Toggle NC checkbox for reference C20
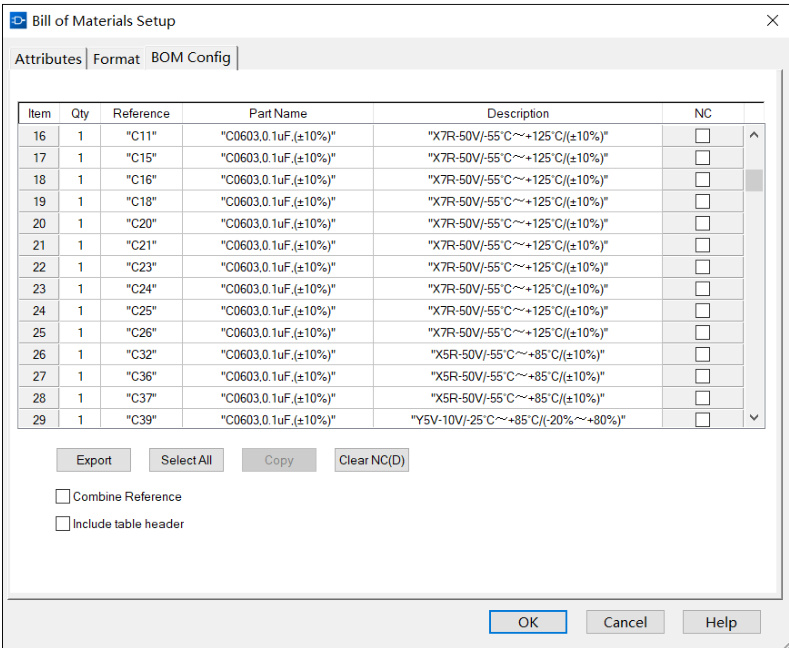Viewport: 789px width, 648px height. 703,223
